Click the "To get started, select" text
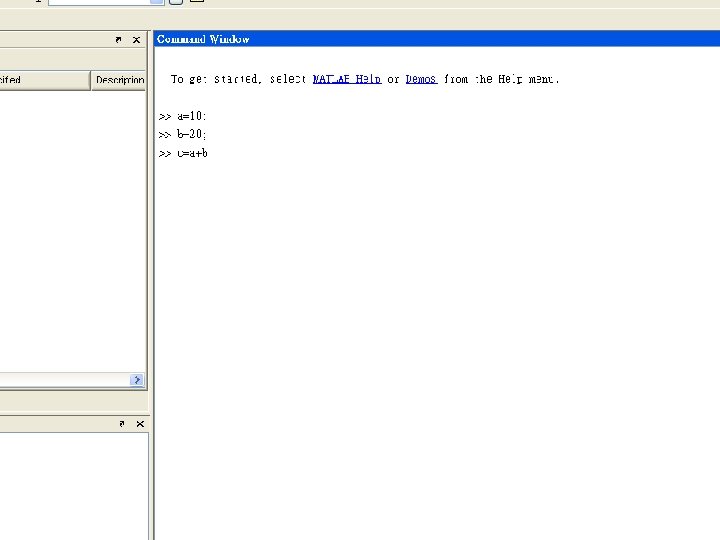This screenshot has width=720, height=540. click(238, 79)
